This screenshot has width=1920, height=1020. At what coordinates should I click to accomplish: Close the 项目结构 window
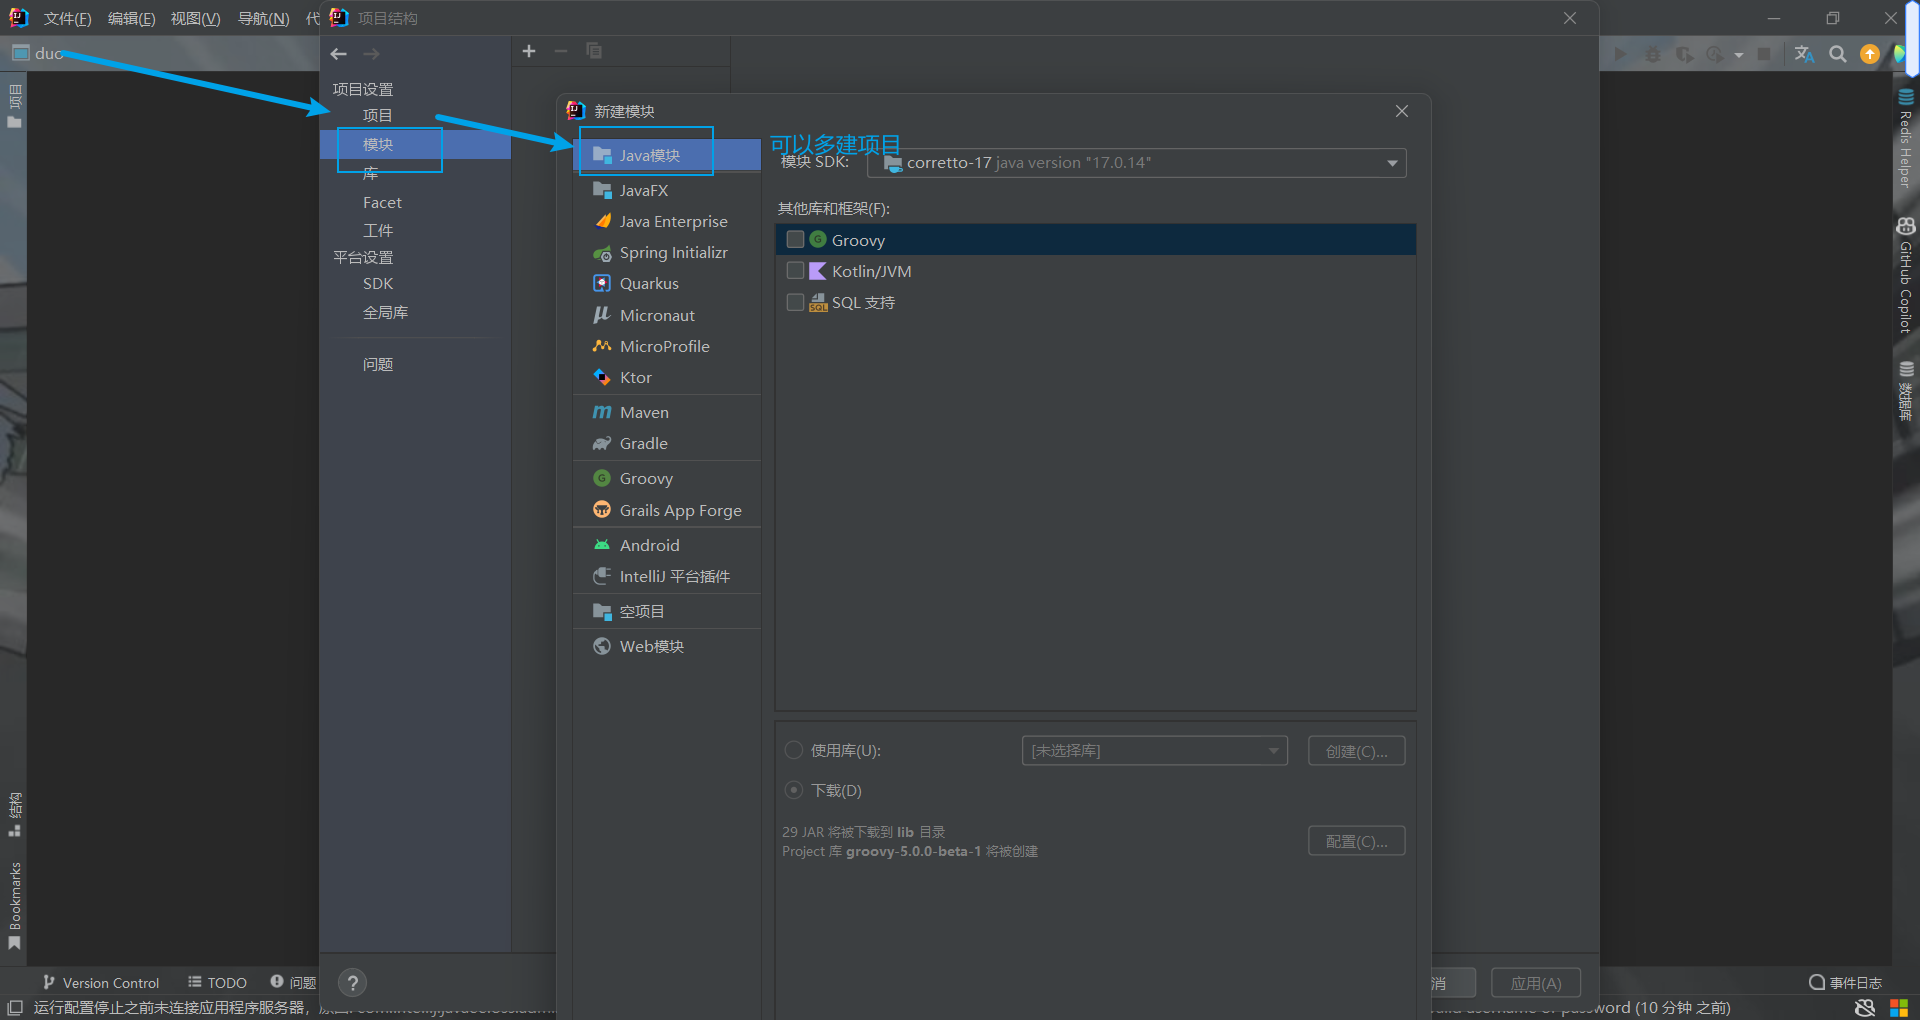point(1570,18)
